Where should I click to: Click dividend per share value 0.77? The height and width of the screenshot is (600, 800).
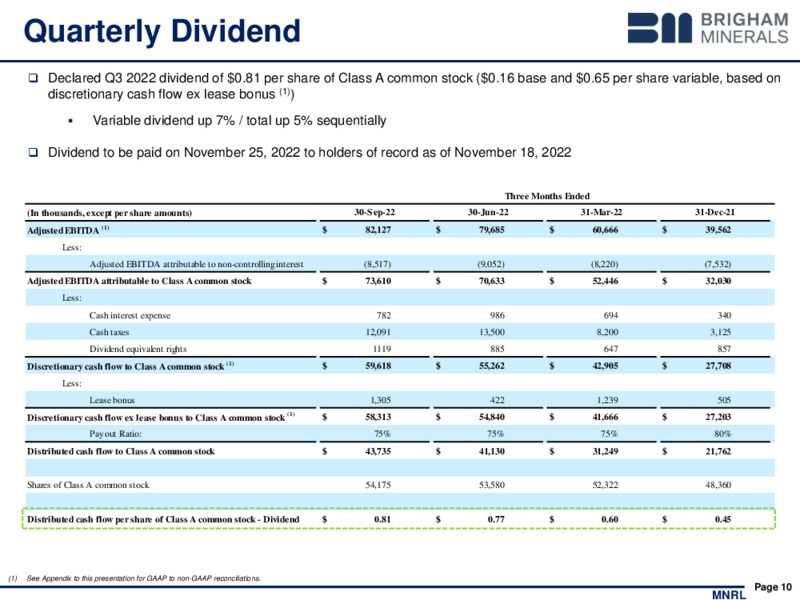click(495, 519)
